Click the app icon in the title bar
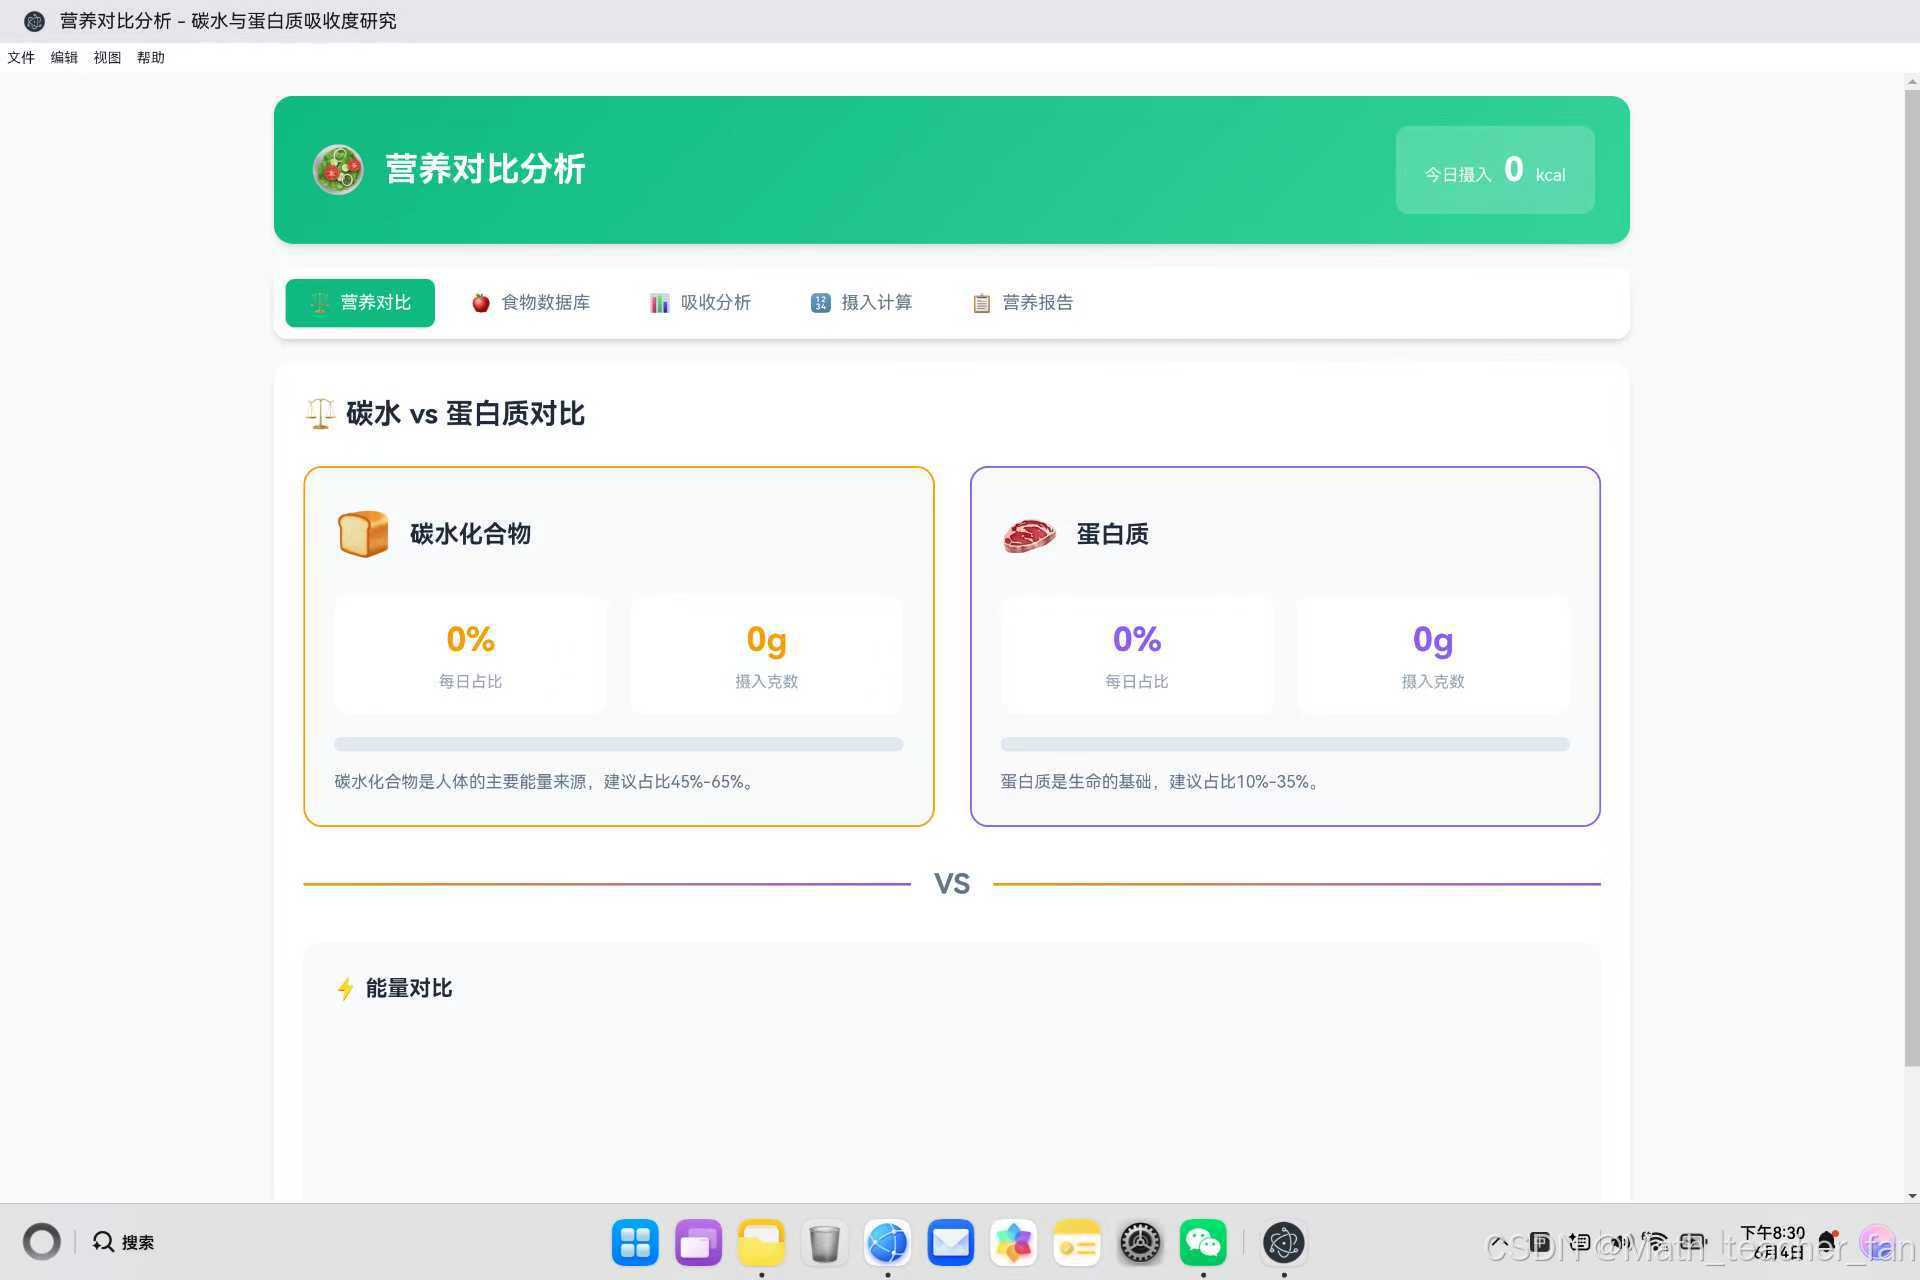The image size is (1920, 1280). (x=34, y=21)
